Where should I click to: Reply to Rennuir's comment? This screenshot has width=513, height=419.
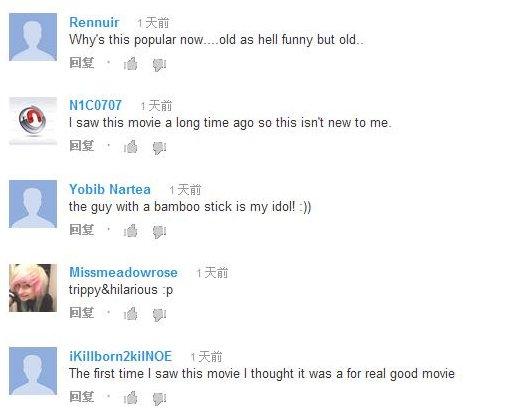point(82,63)
